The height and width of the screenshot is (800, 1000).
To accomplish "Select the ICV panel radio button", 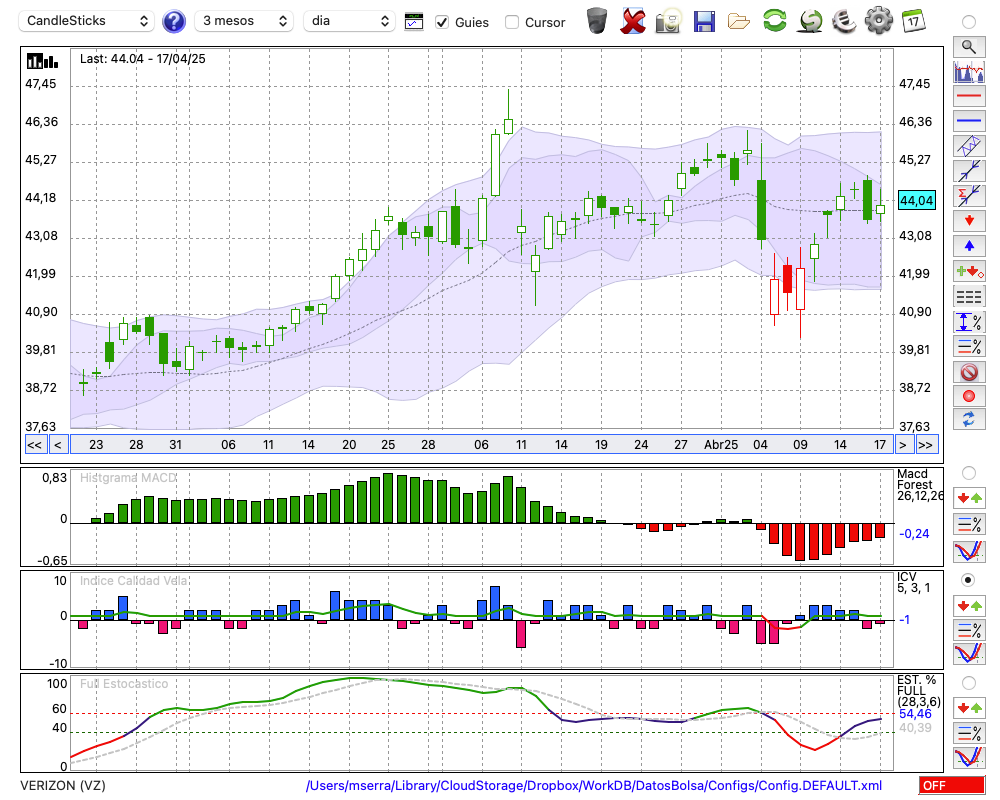I will point(969,580).
